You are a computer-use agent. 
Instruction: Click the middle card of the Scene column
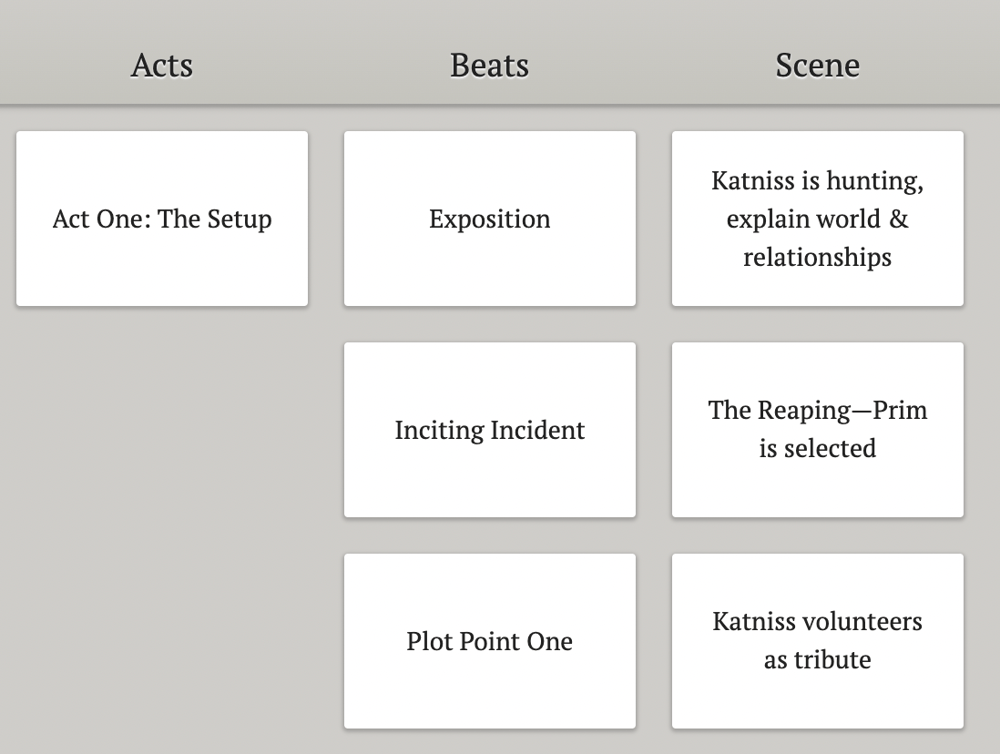(x=817, y=430)
